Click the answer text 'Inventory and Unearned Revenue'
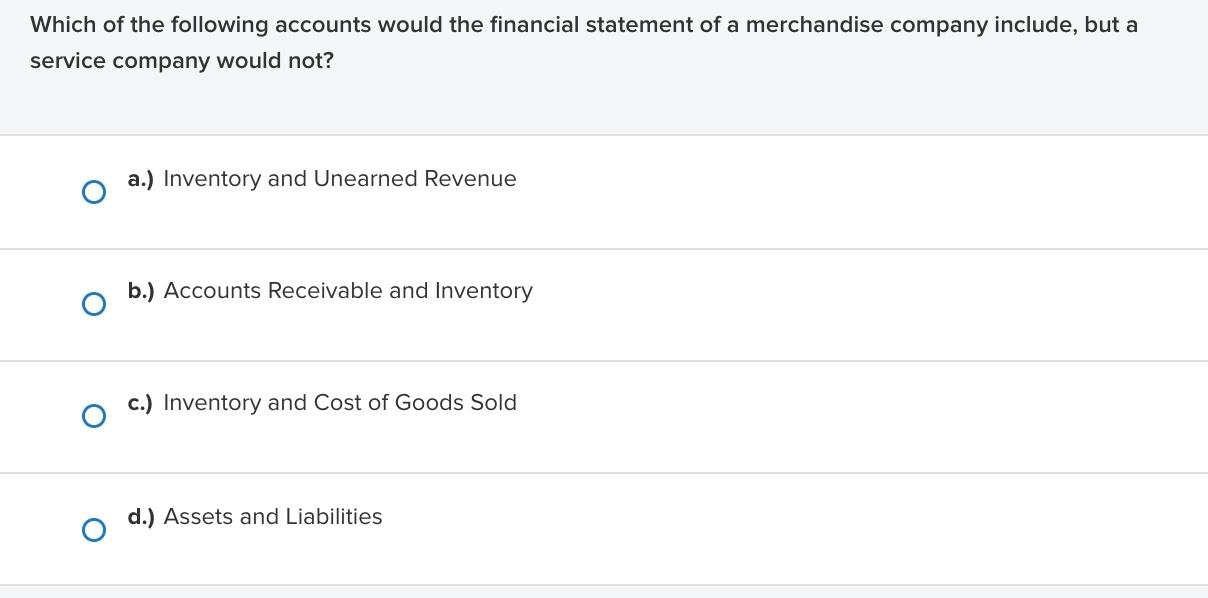This screenshot has height=598, width=1208. 340,178
